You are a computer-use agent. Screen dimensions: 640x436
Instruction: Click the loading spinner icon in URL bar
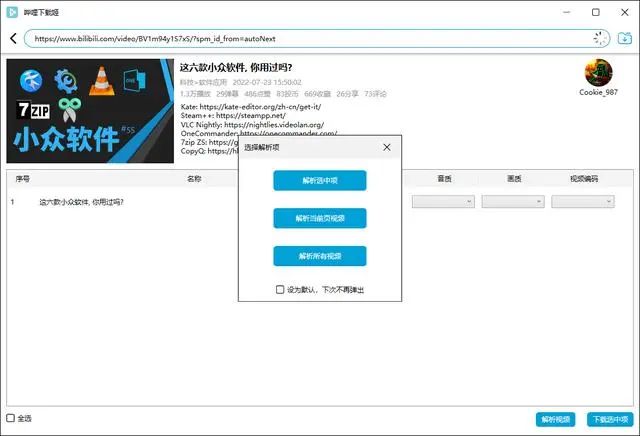[x=600, y=38]
